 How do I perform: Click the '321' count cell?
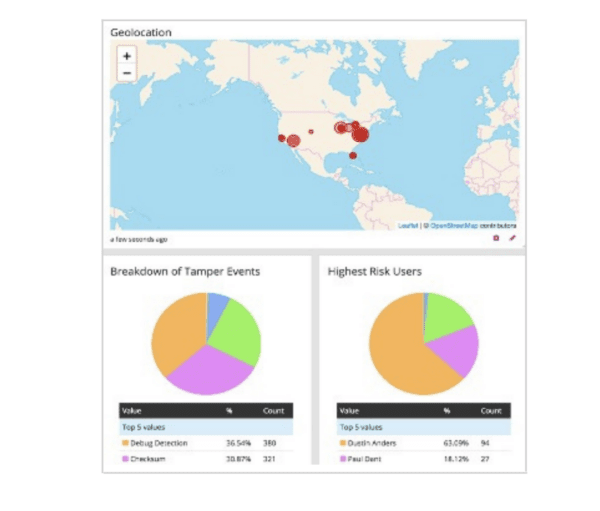pyautogui.click(x=269, y=459)
